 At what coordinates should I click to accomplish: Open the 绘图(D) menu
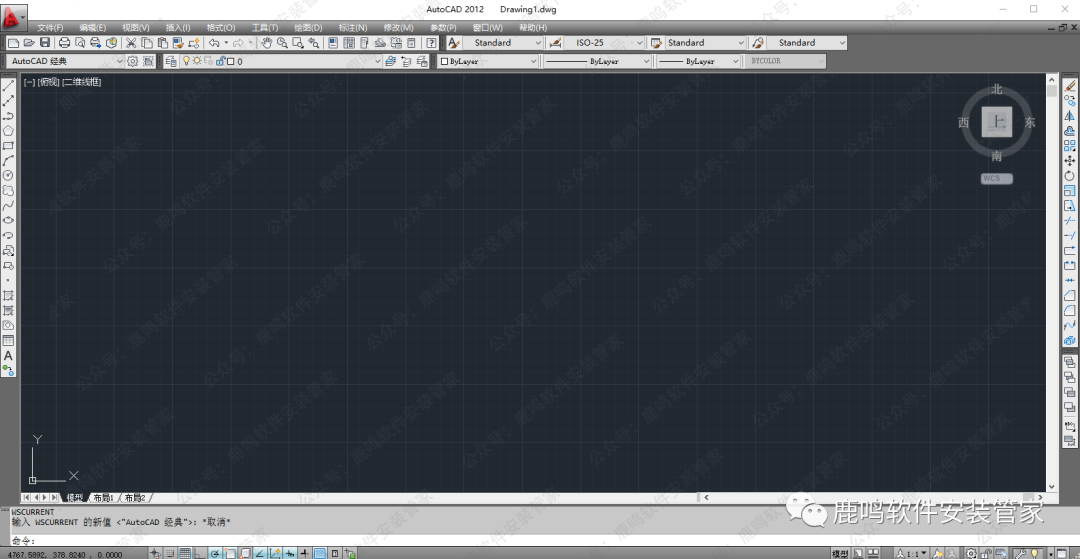click(x=308, y=27)
